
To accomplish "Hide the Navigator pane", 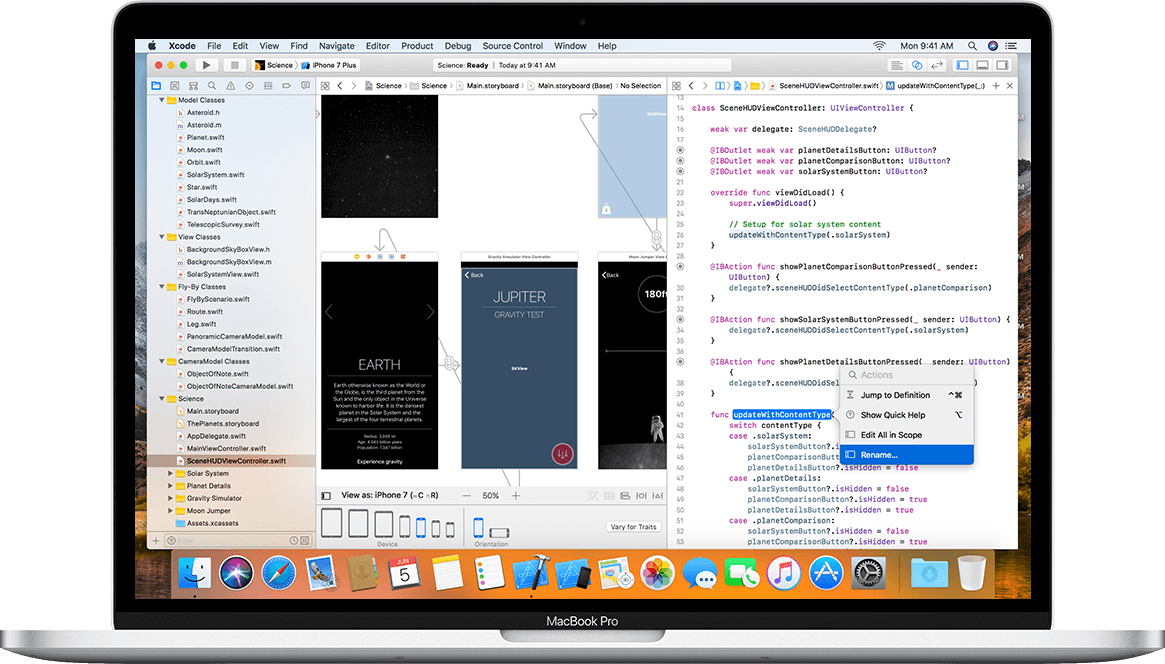I will tap(963, 65).
